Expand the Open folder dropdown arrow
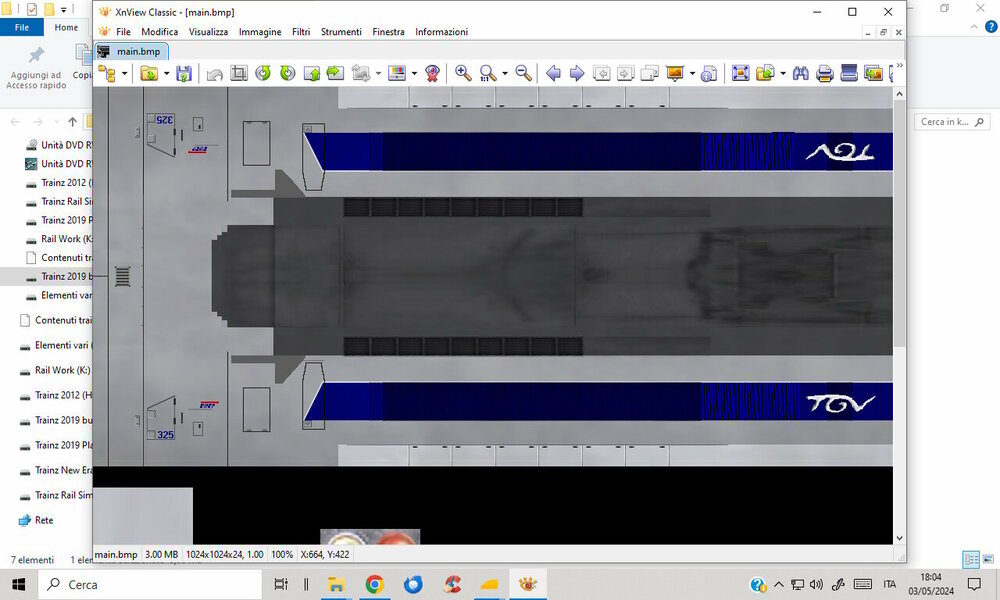The height and width of the screenshot is (600, 1000). [166, 73]
